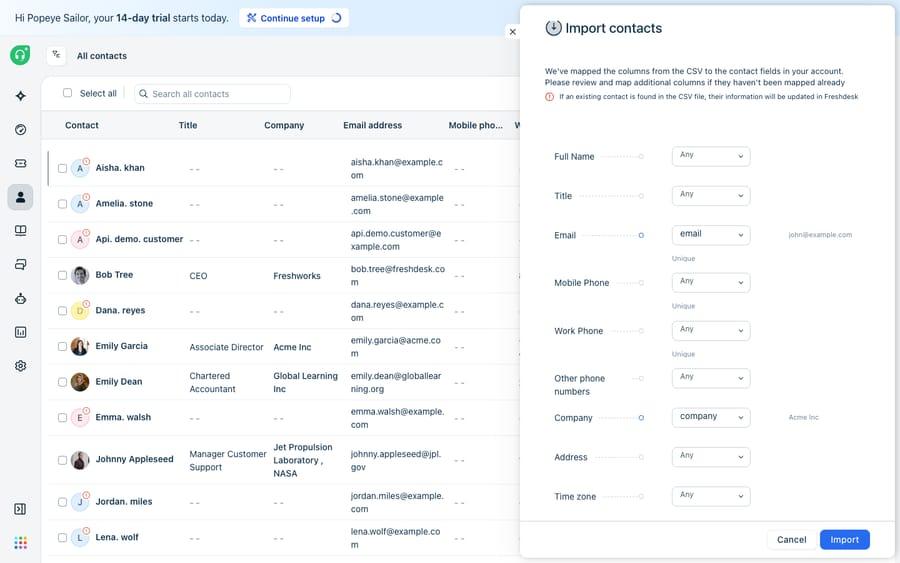Open the bot sidebar icon
900x563 pixels.
(21, 298)
